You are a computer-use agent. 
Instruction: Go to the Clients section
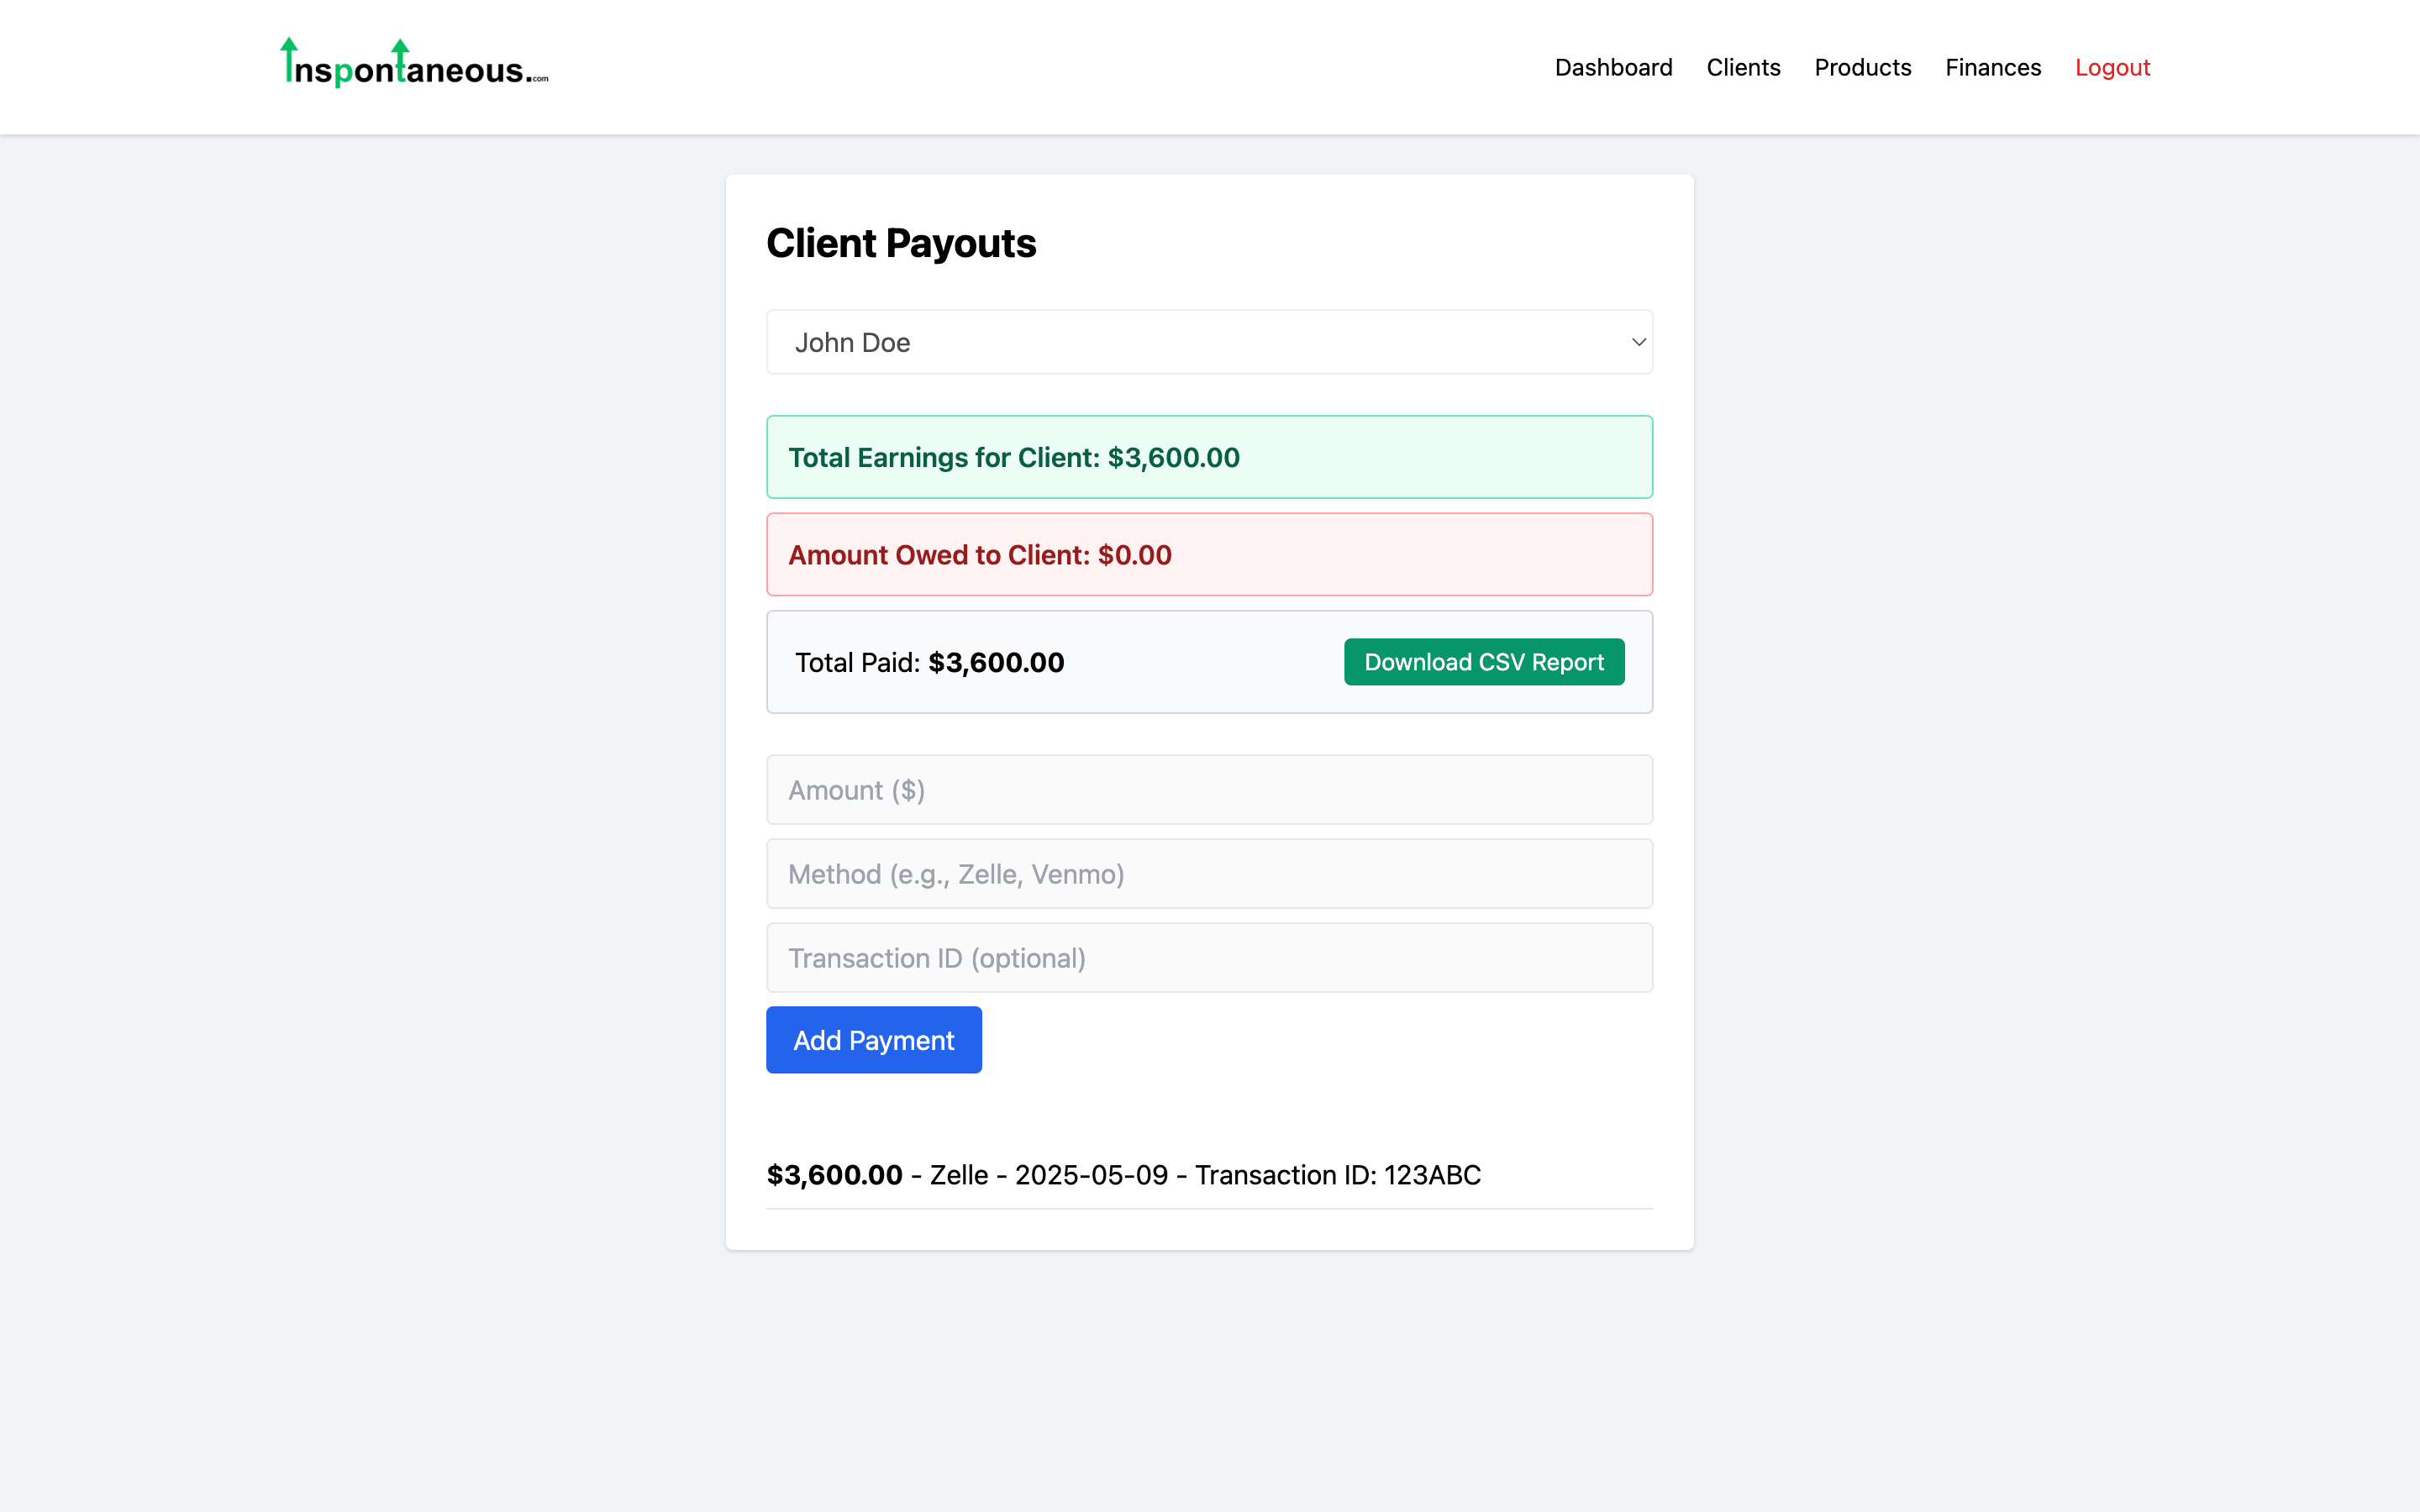tap(1743, 67)
